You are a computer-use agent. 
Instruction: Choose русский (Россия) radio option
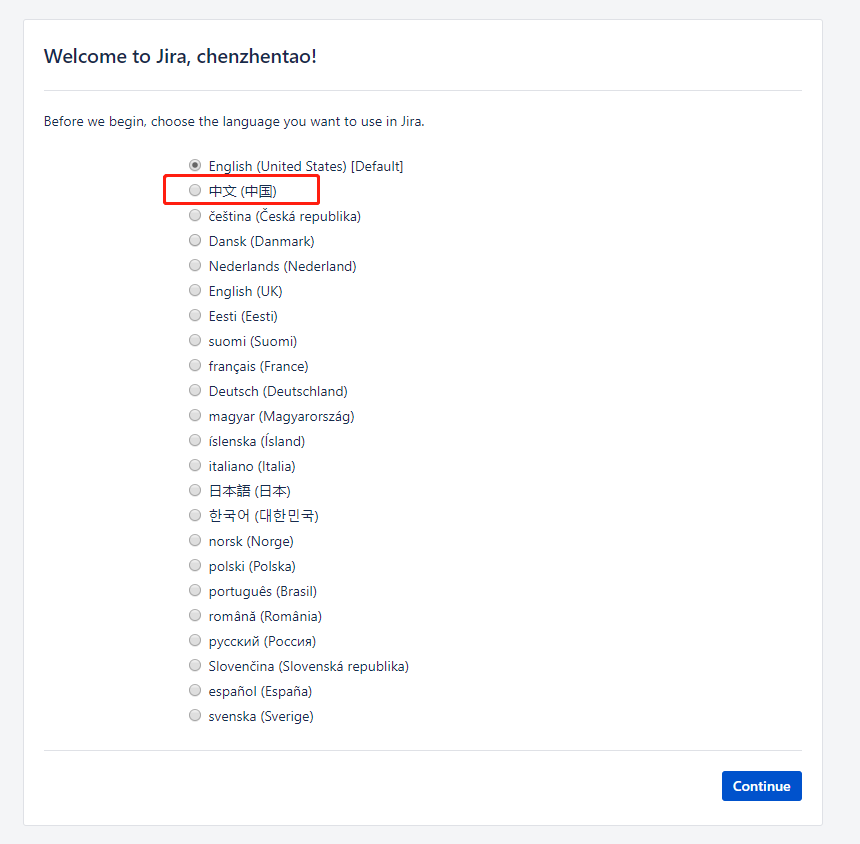[x=195, y=641]
